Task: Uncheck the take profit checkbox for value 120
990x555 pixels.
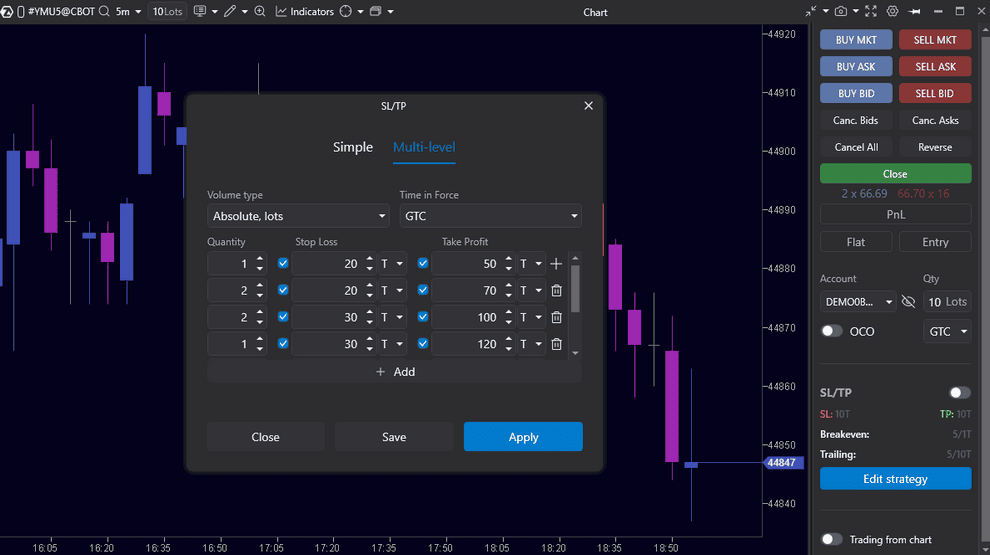Action: coord(423,343)
